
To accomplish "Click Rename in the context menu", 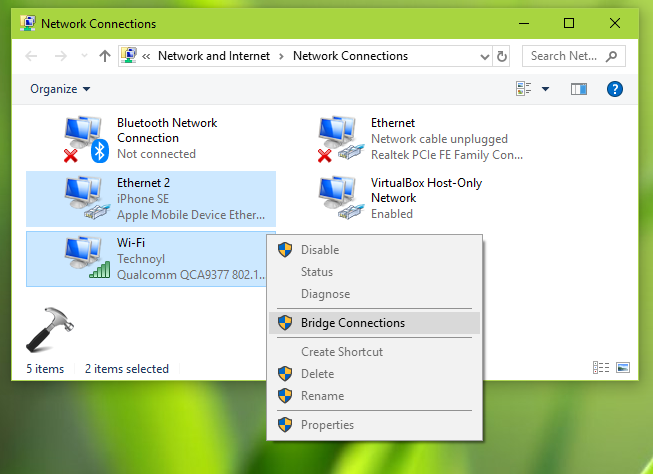I will coord(322,396).
